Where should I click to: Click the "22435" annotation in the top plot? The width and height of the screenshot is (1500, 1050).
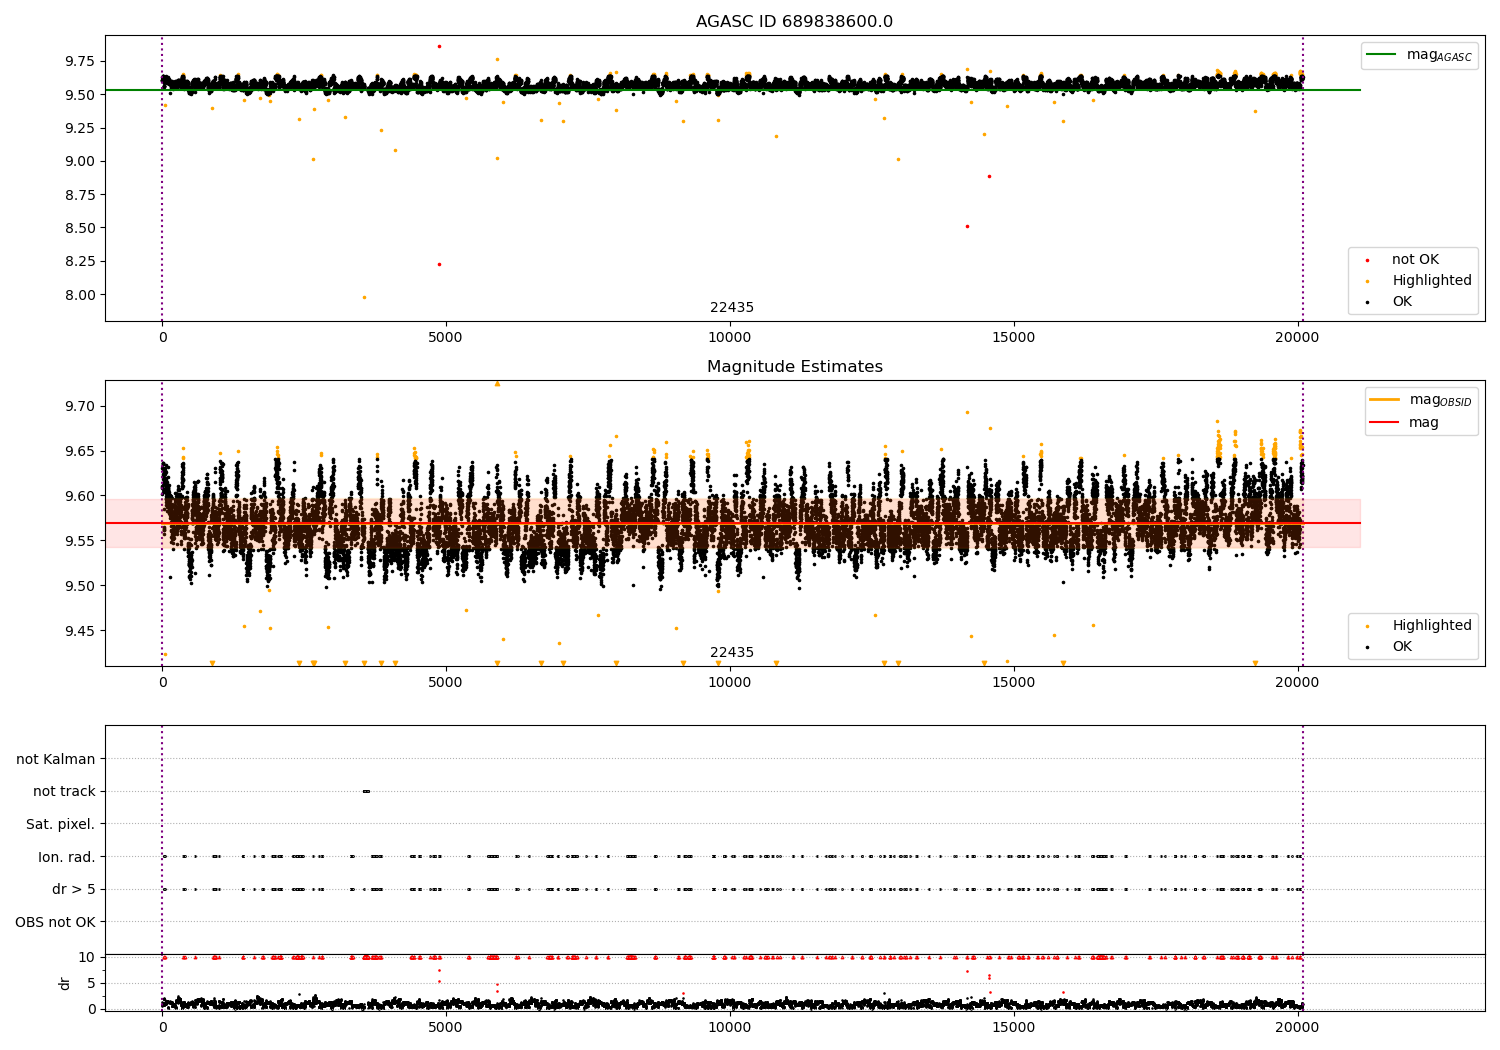[x=732, y=308]
